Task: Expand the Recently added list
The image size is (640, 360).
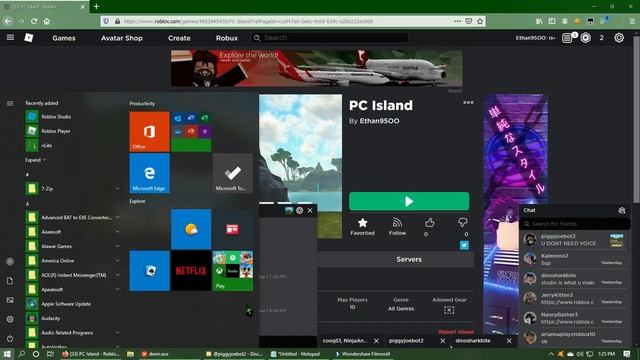Action: [x=35, y=160]
